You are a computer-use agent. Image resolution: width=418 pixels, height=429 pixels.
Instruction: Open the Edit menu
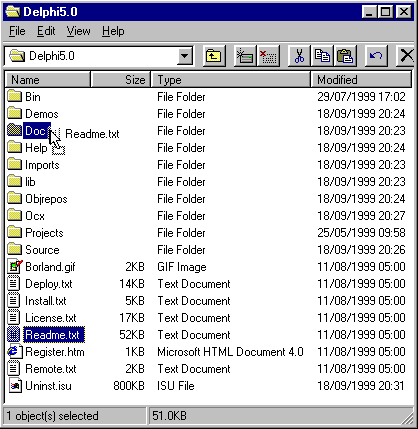(x=46, y=31)
